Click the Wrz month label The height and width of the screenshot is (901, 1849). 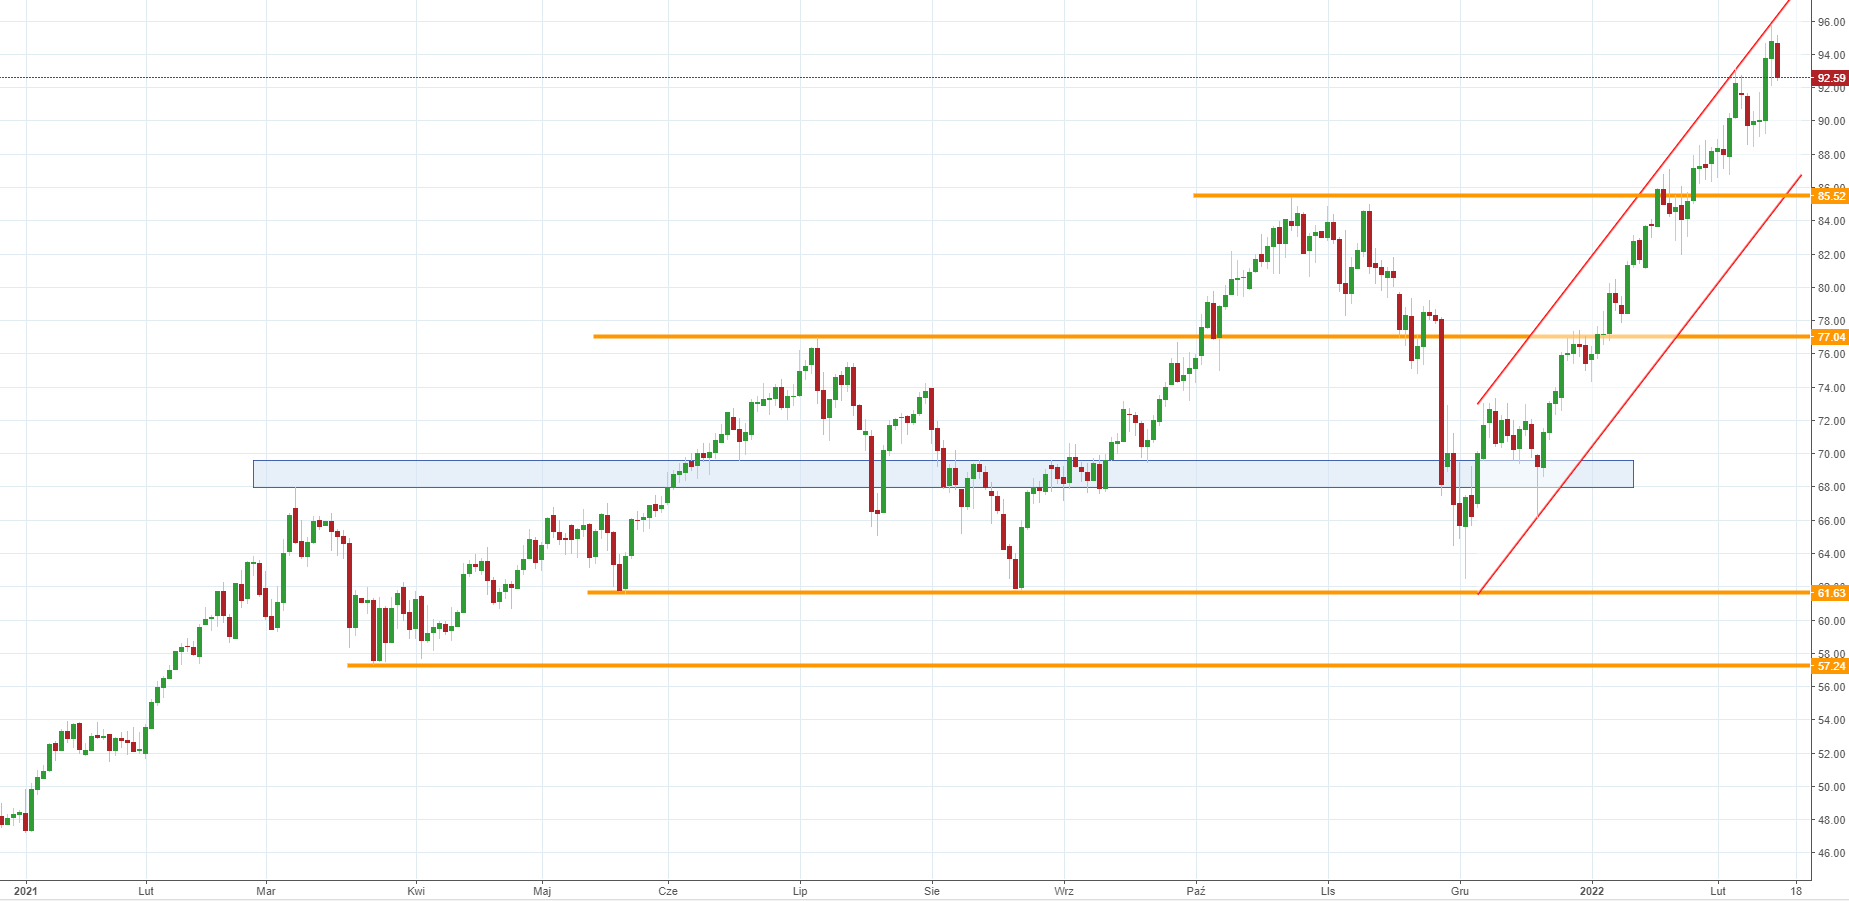[x=1064, y=890]
